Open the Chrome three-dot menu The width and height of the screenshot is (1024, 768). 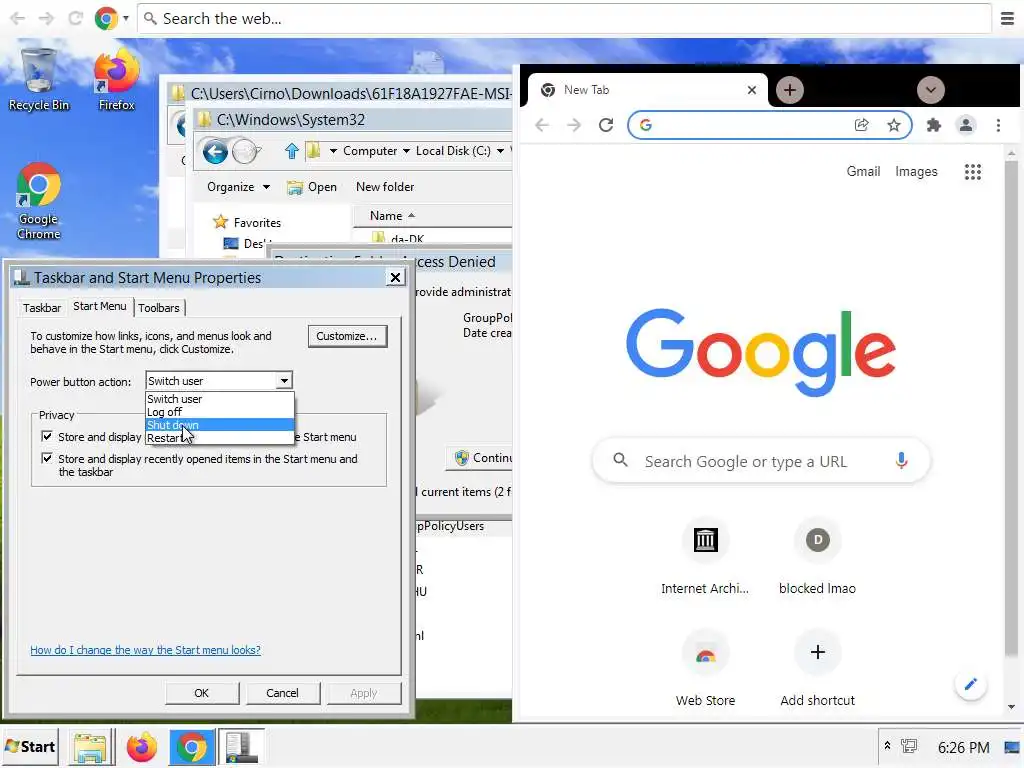pos(999,125)
